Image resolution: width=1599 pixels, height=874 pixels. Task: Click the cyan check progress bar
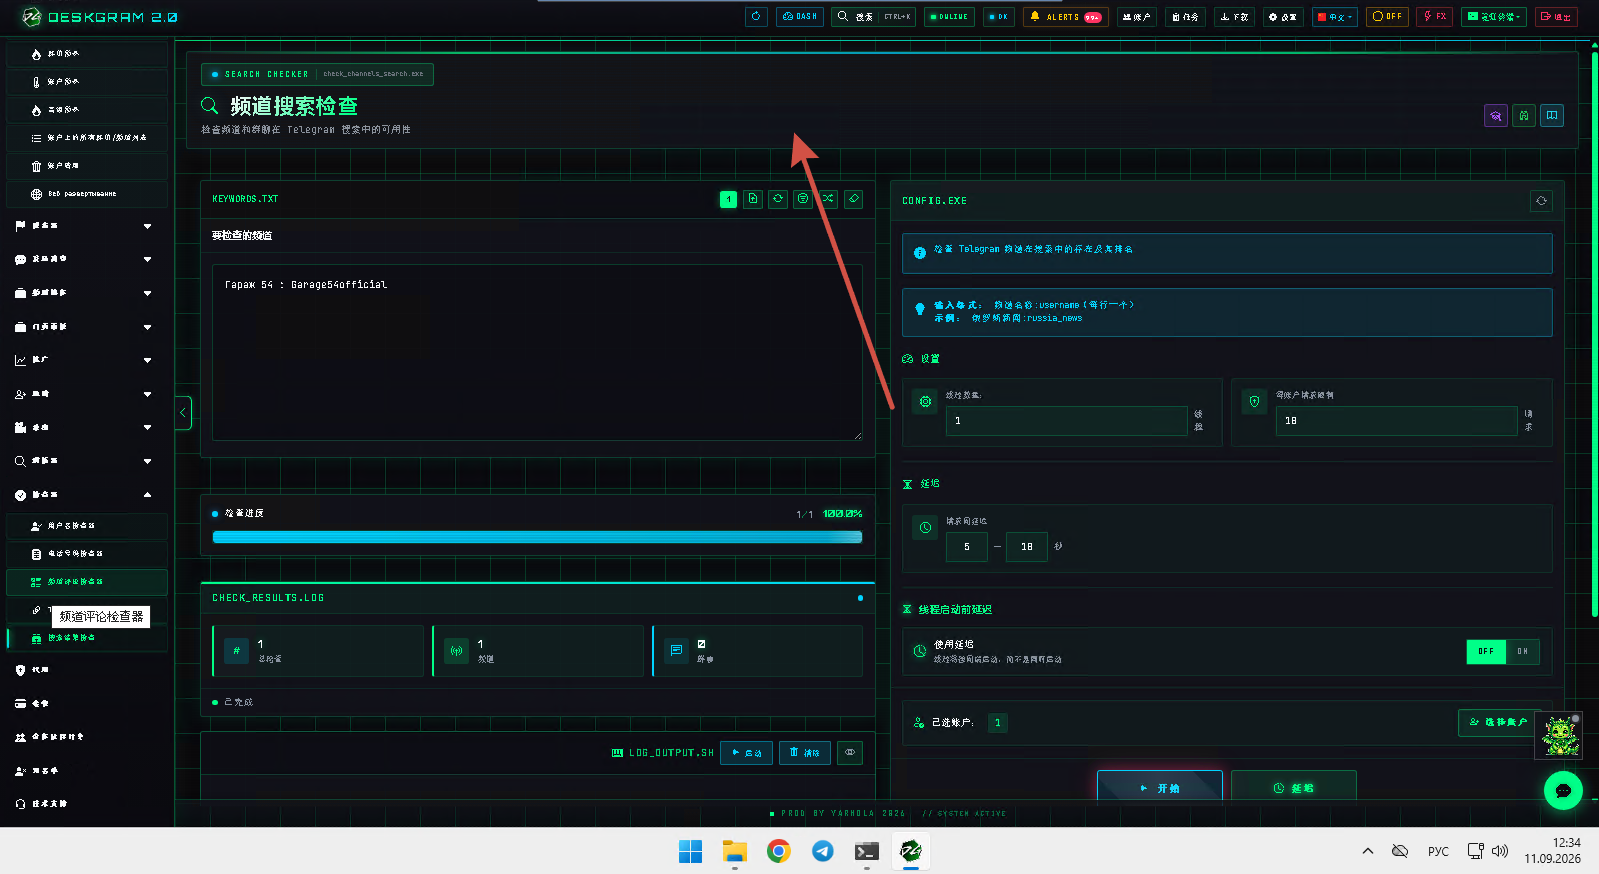[537, 537]
